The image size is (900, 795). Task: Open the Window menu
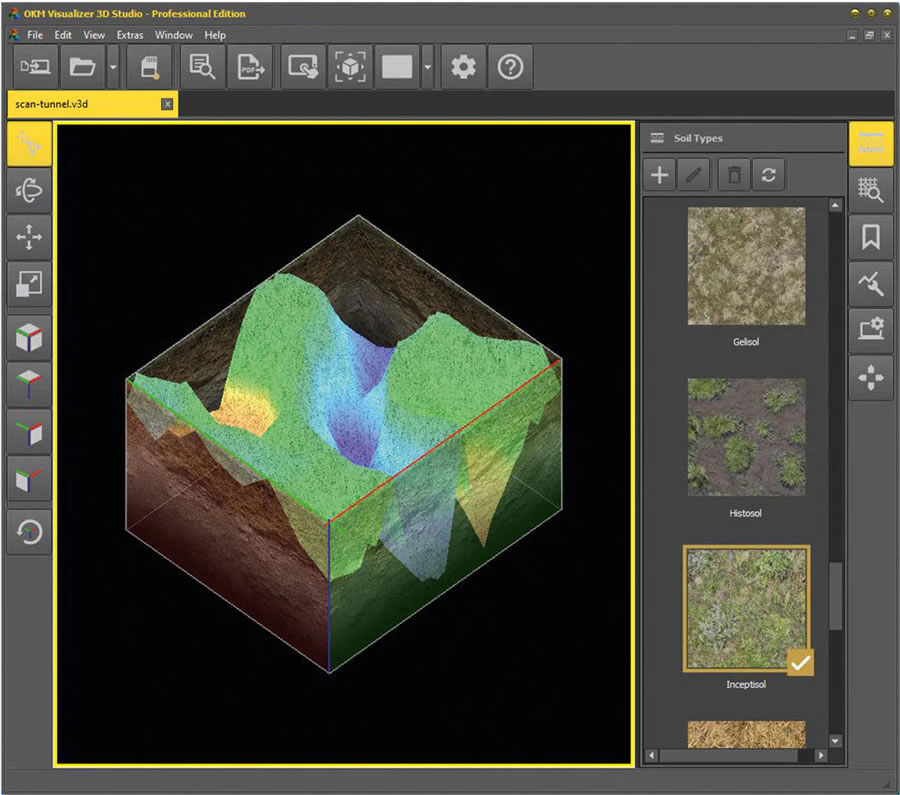[x=173, y=35]
